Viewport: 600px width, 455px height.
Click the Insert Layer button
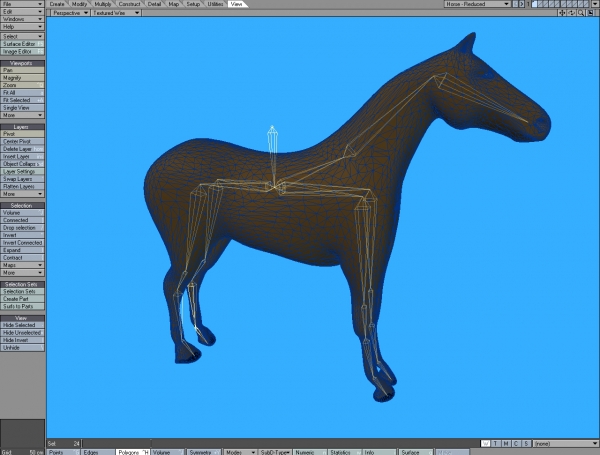click(x=22, y=157)
